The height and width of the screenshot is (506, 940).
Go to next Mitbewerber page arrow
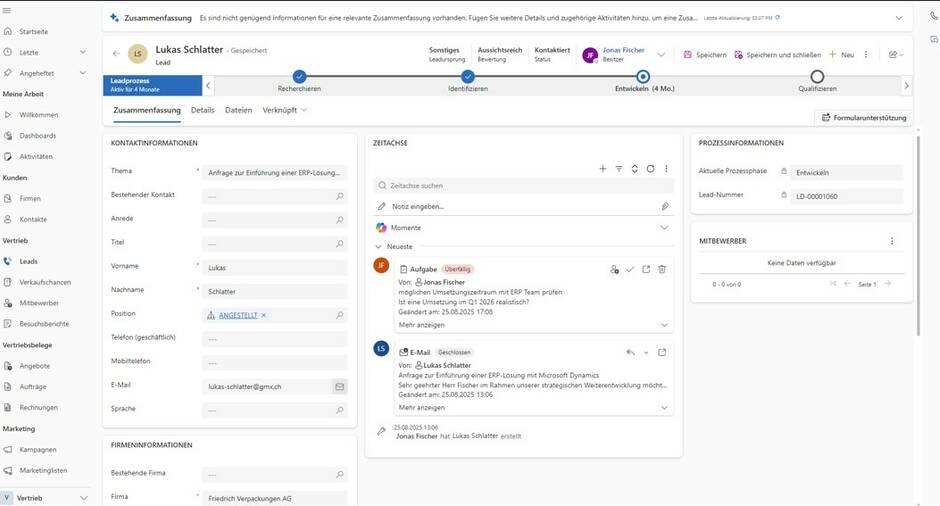[887, 284]
